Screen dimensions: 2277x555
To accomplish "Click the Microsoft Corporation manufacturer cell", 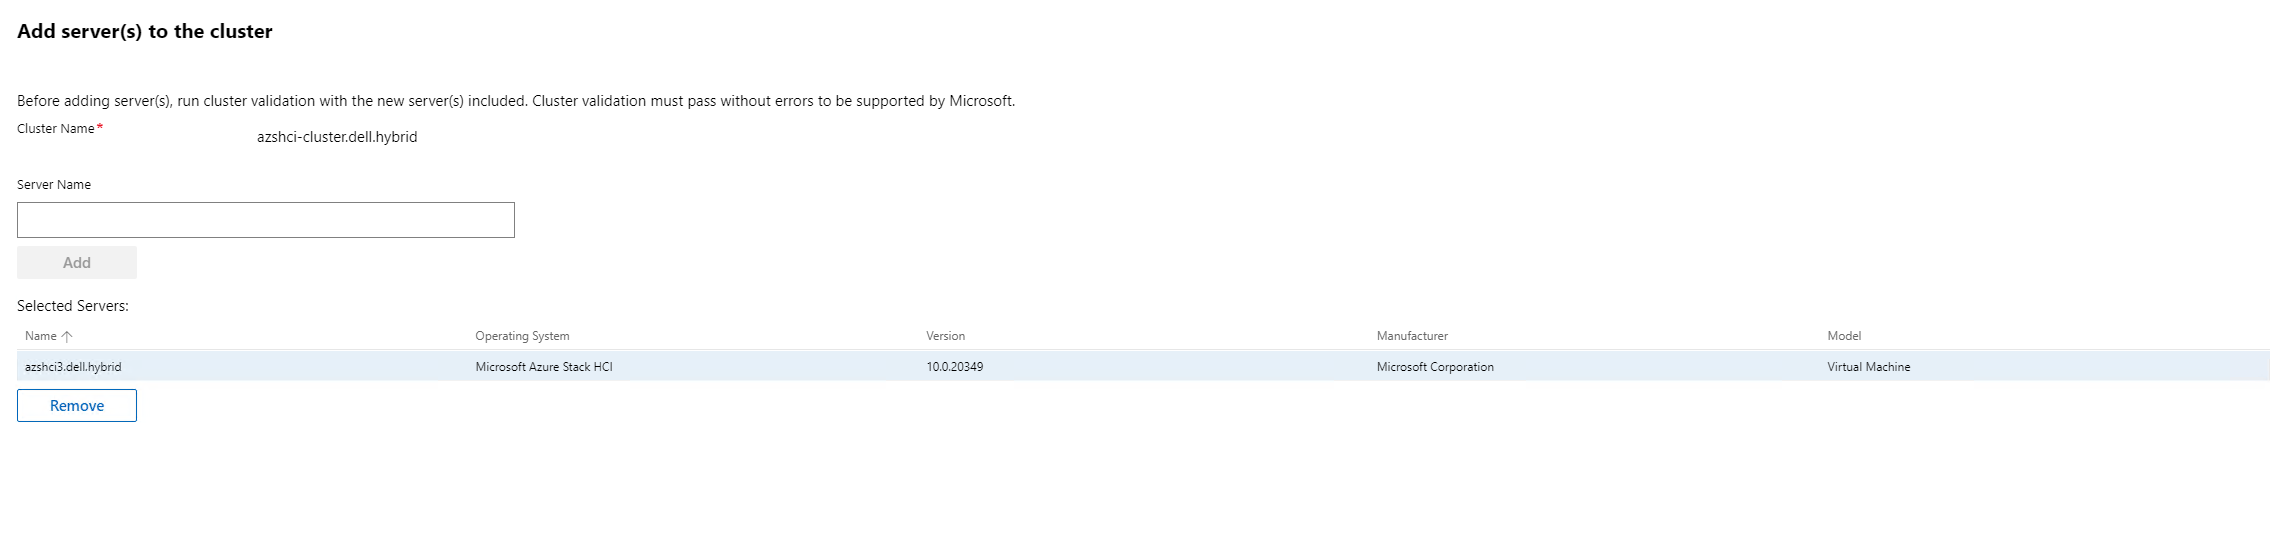I will point(1434,367).
